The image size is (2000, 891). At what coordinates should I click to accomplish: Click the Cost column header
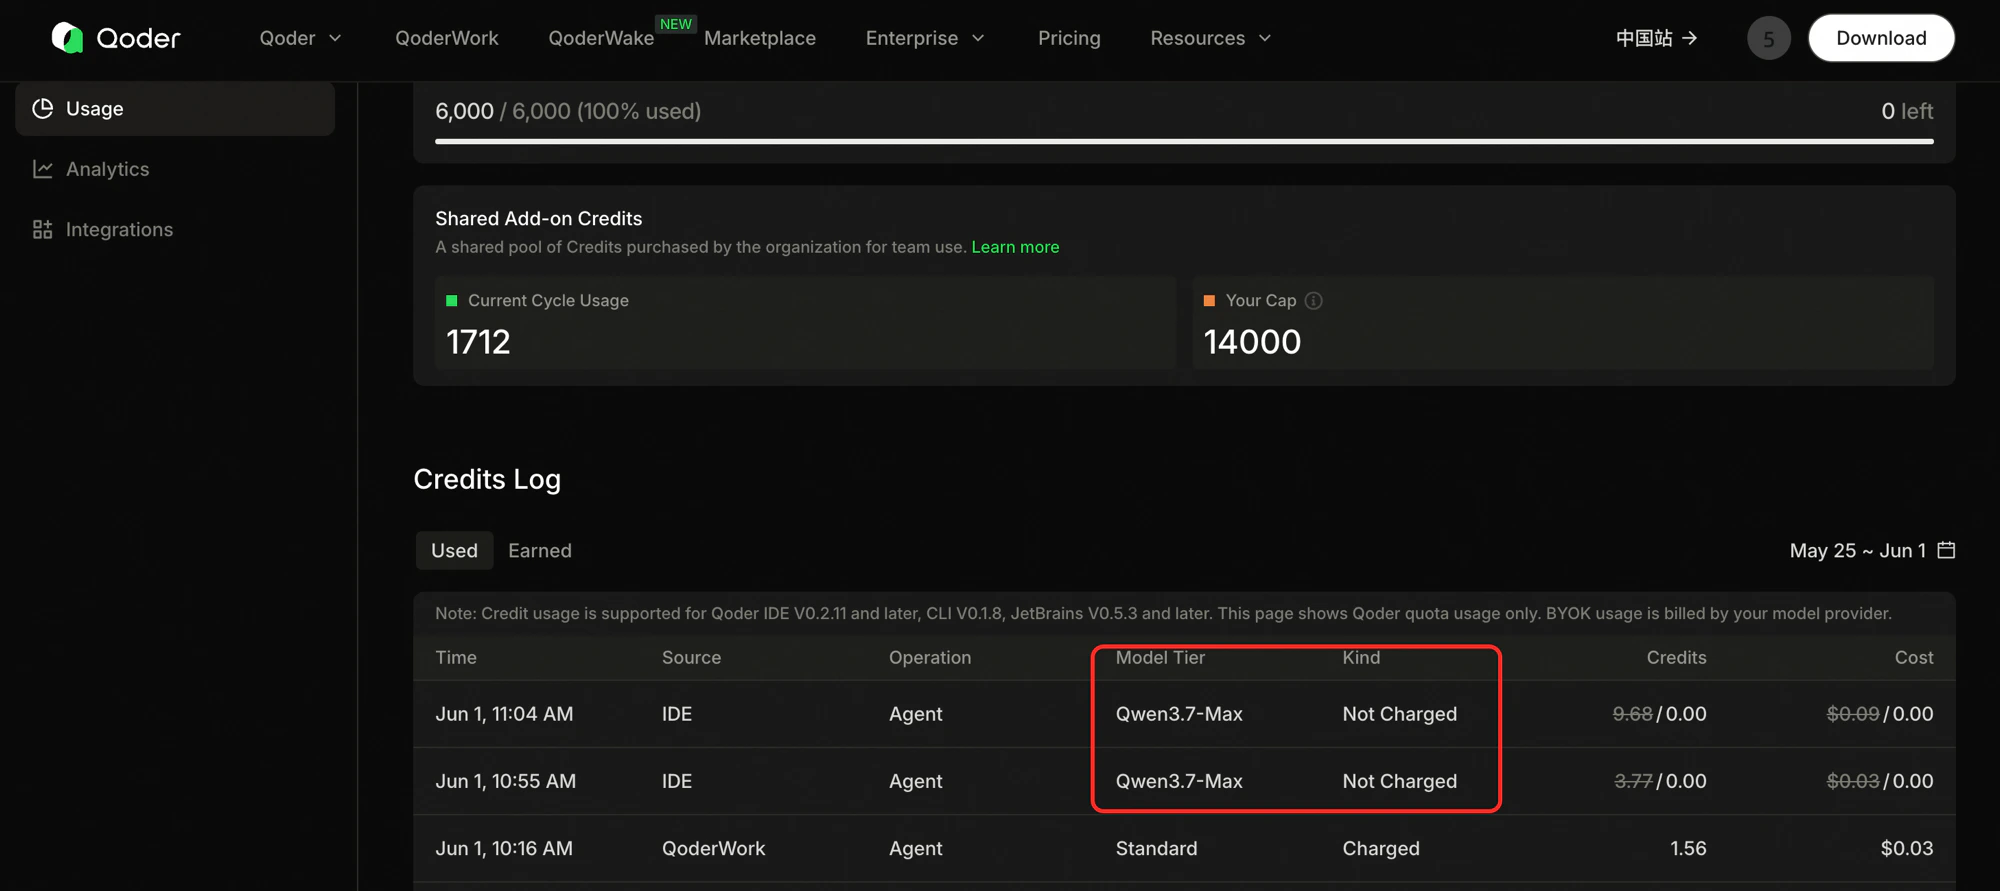tap(1914, 657)
